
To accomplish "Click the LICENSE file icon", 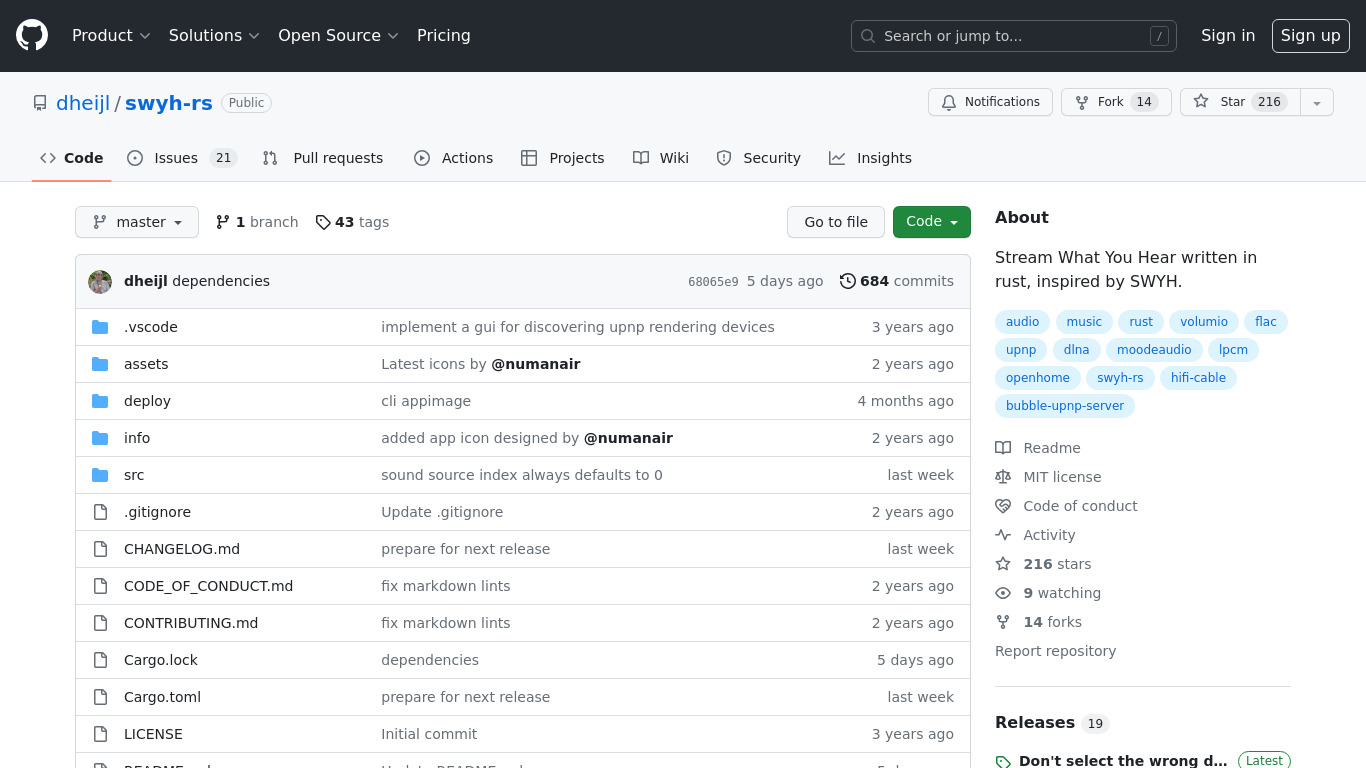I will coord(100,734).
